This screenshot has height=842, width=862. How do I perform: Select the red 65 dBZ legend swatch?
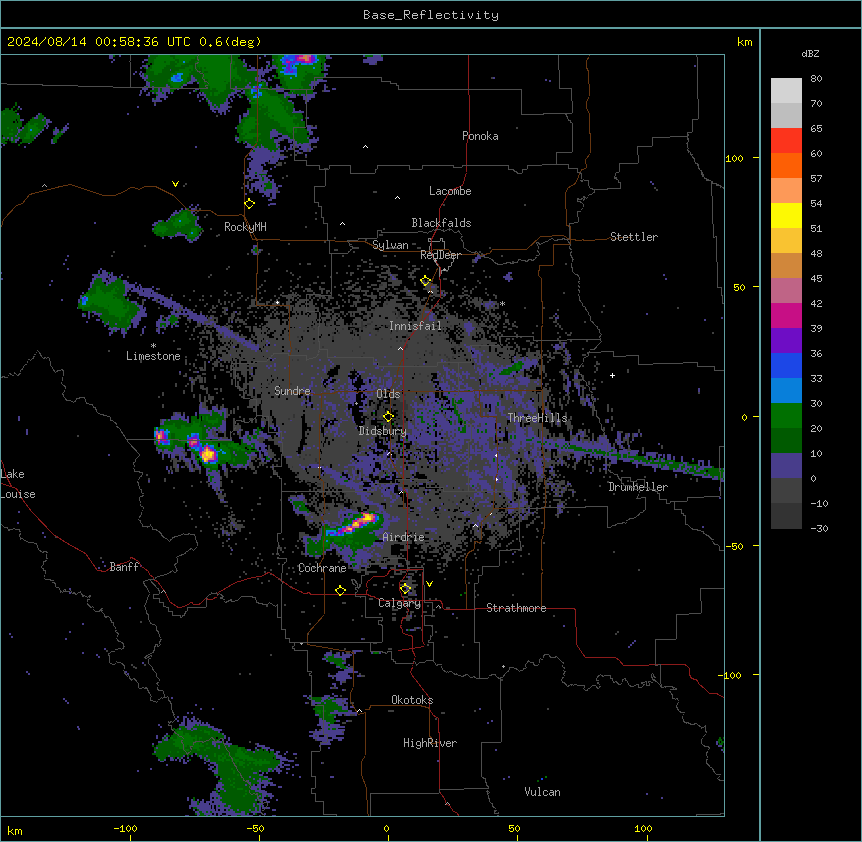click(x=786, y=140)
